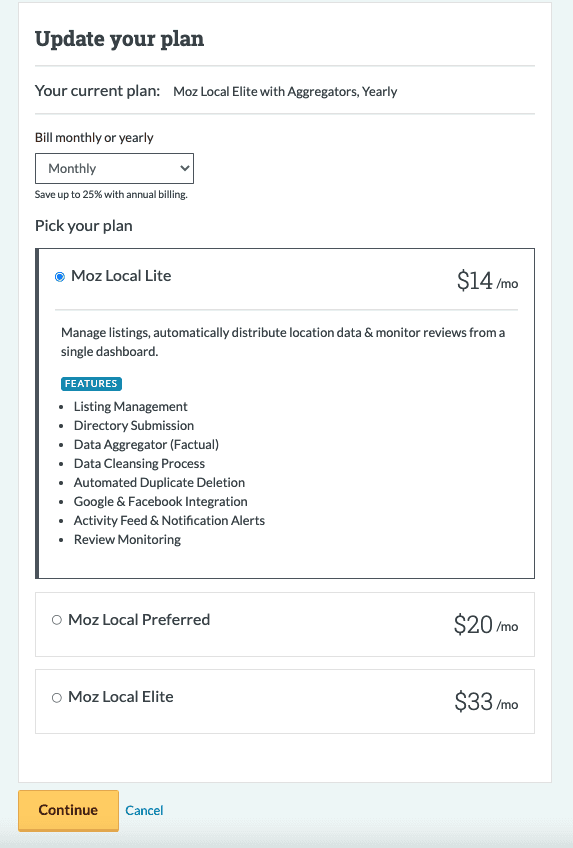The height and width of the screenshot is (848, 573).
Task: Click the 'Bill monthly or yearly' label
Action: point(94,137)
